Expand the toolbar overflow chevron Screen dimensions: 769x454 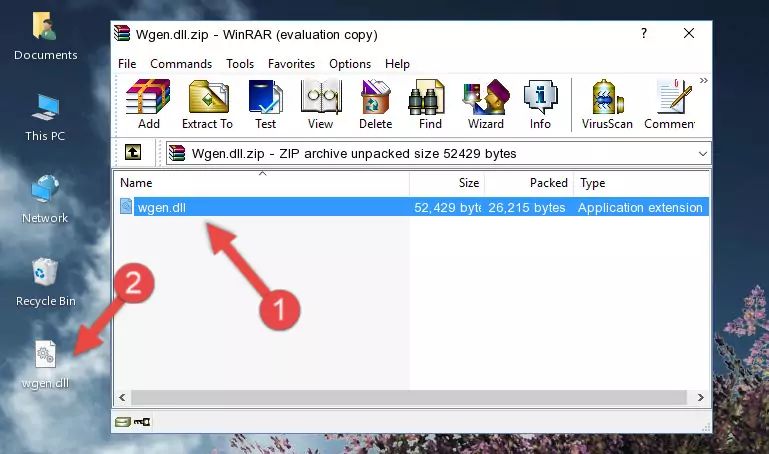(704, 80)
